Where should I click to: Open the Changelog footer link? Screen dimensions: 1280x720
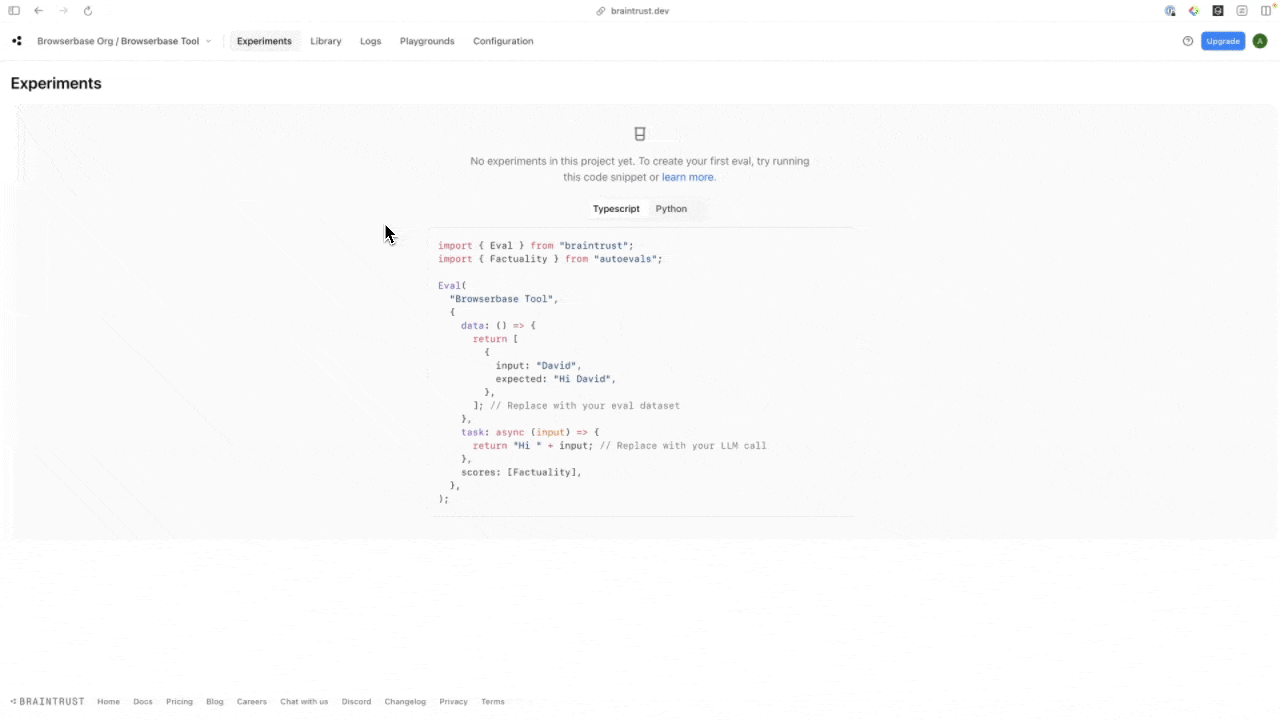405,702
